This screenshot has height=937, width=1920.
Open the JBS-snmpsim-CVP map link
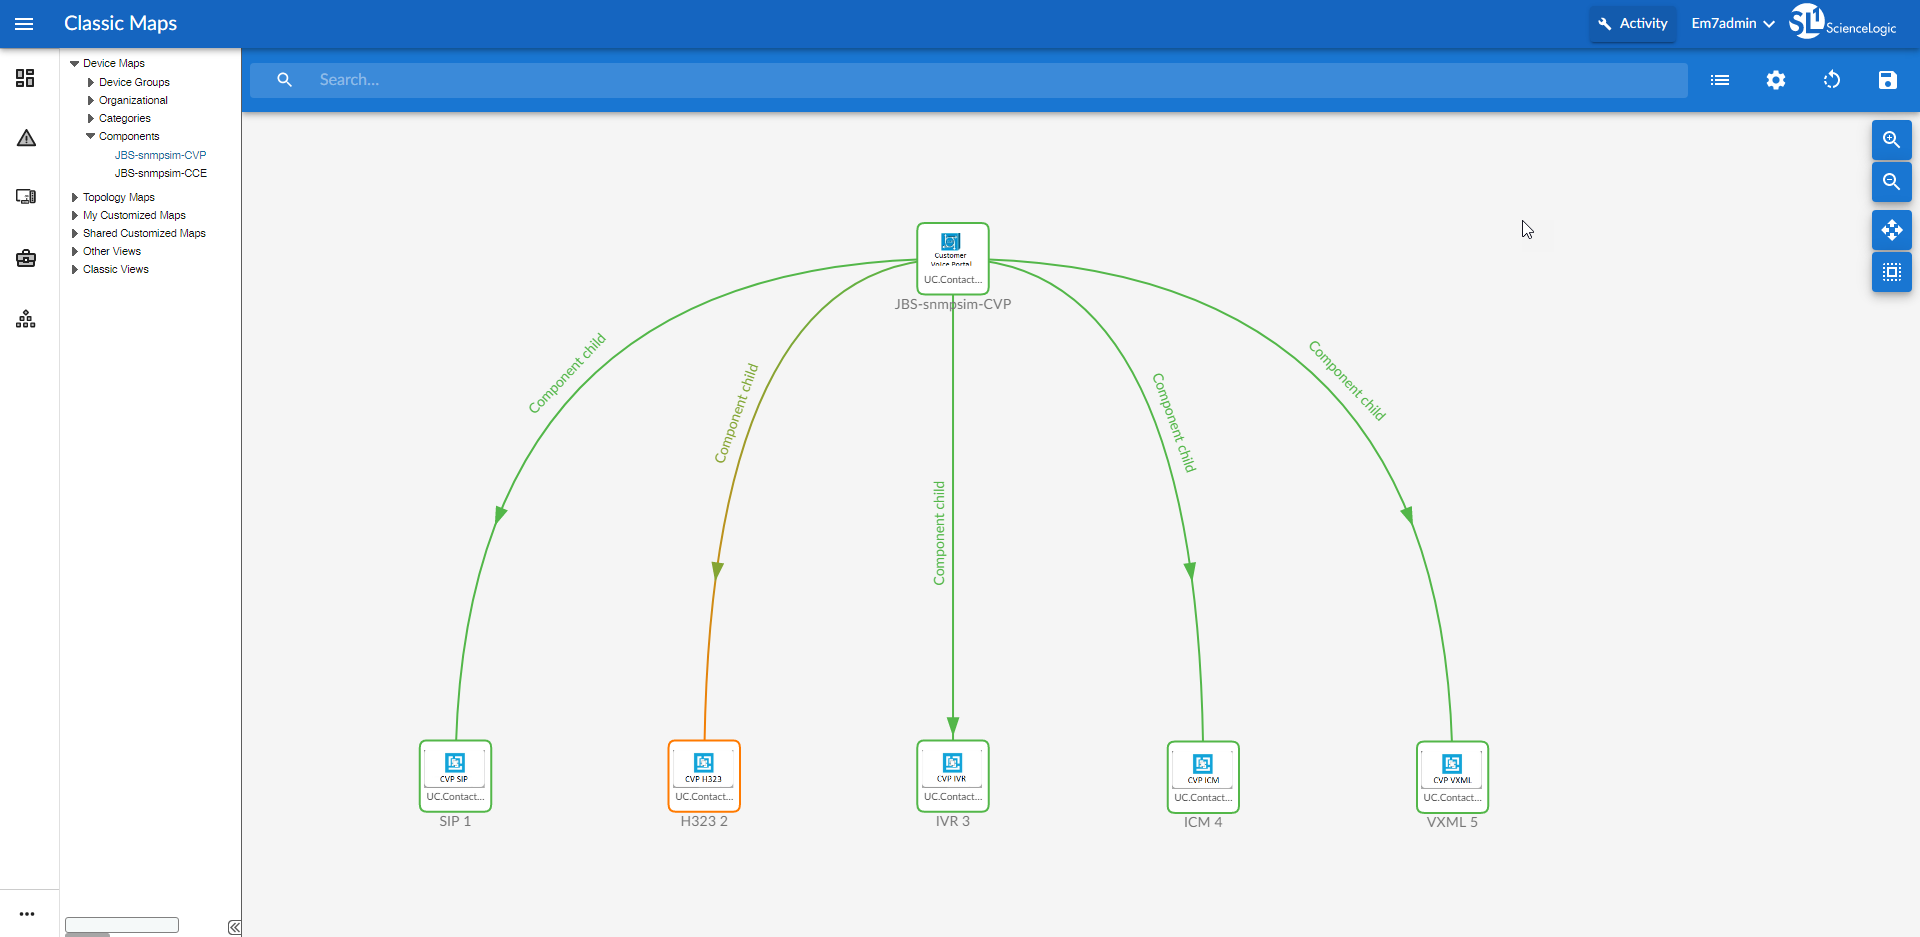point(160,155)
